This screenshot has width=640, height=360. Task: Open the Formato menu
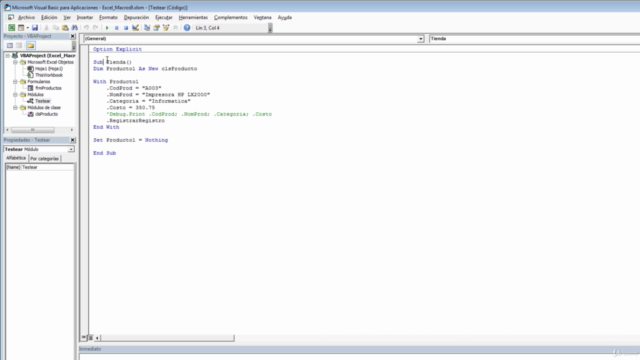click(108, 18)
